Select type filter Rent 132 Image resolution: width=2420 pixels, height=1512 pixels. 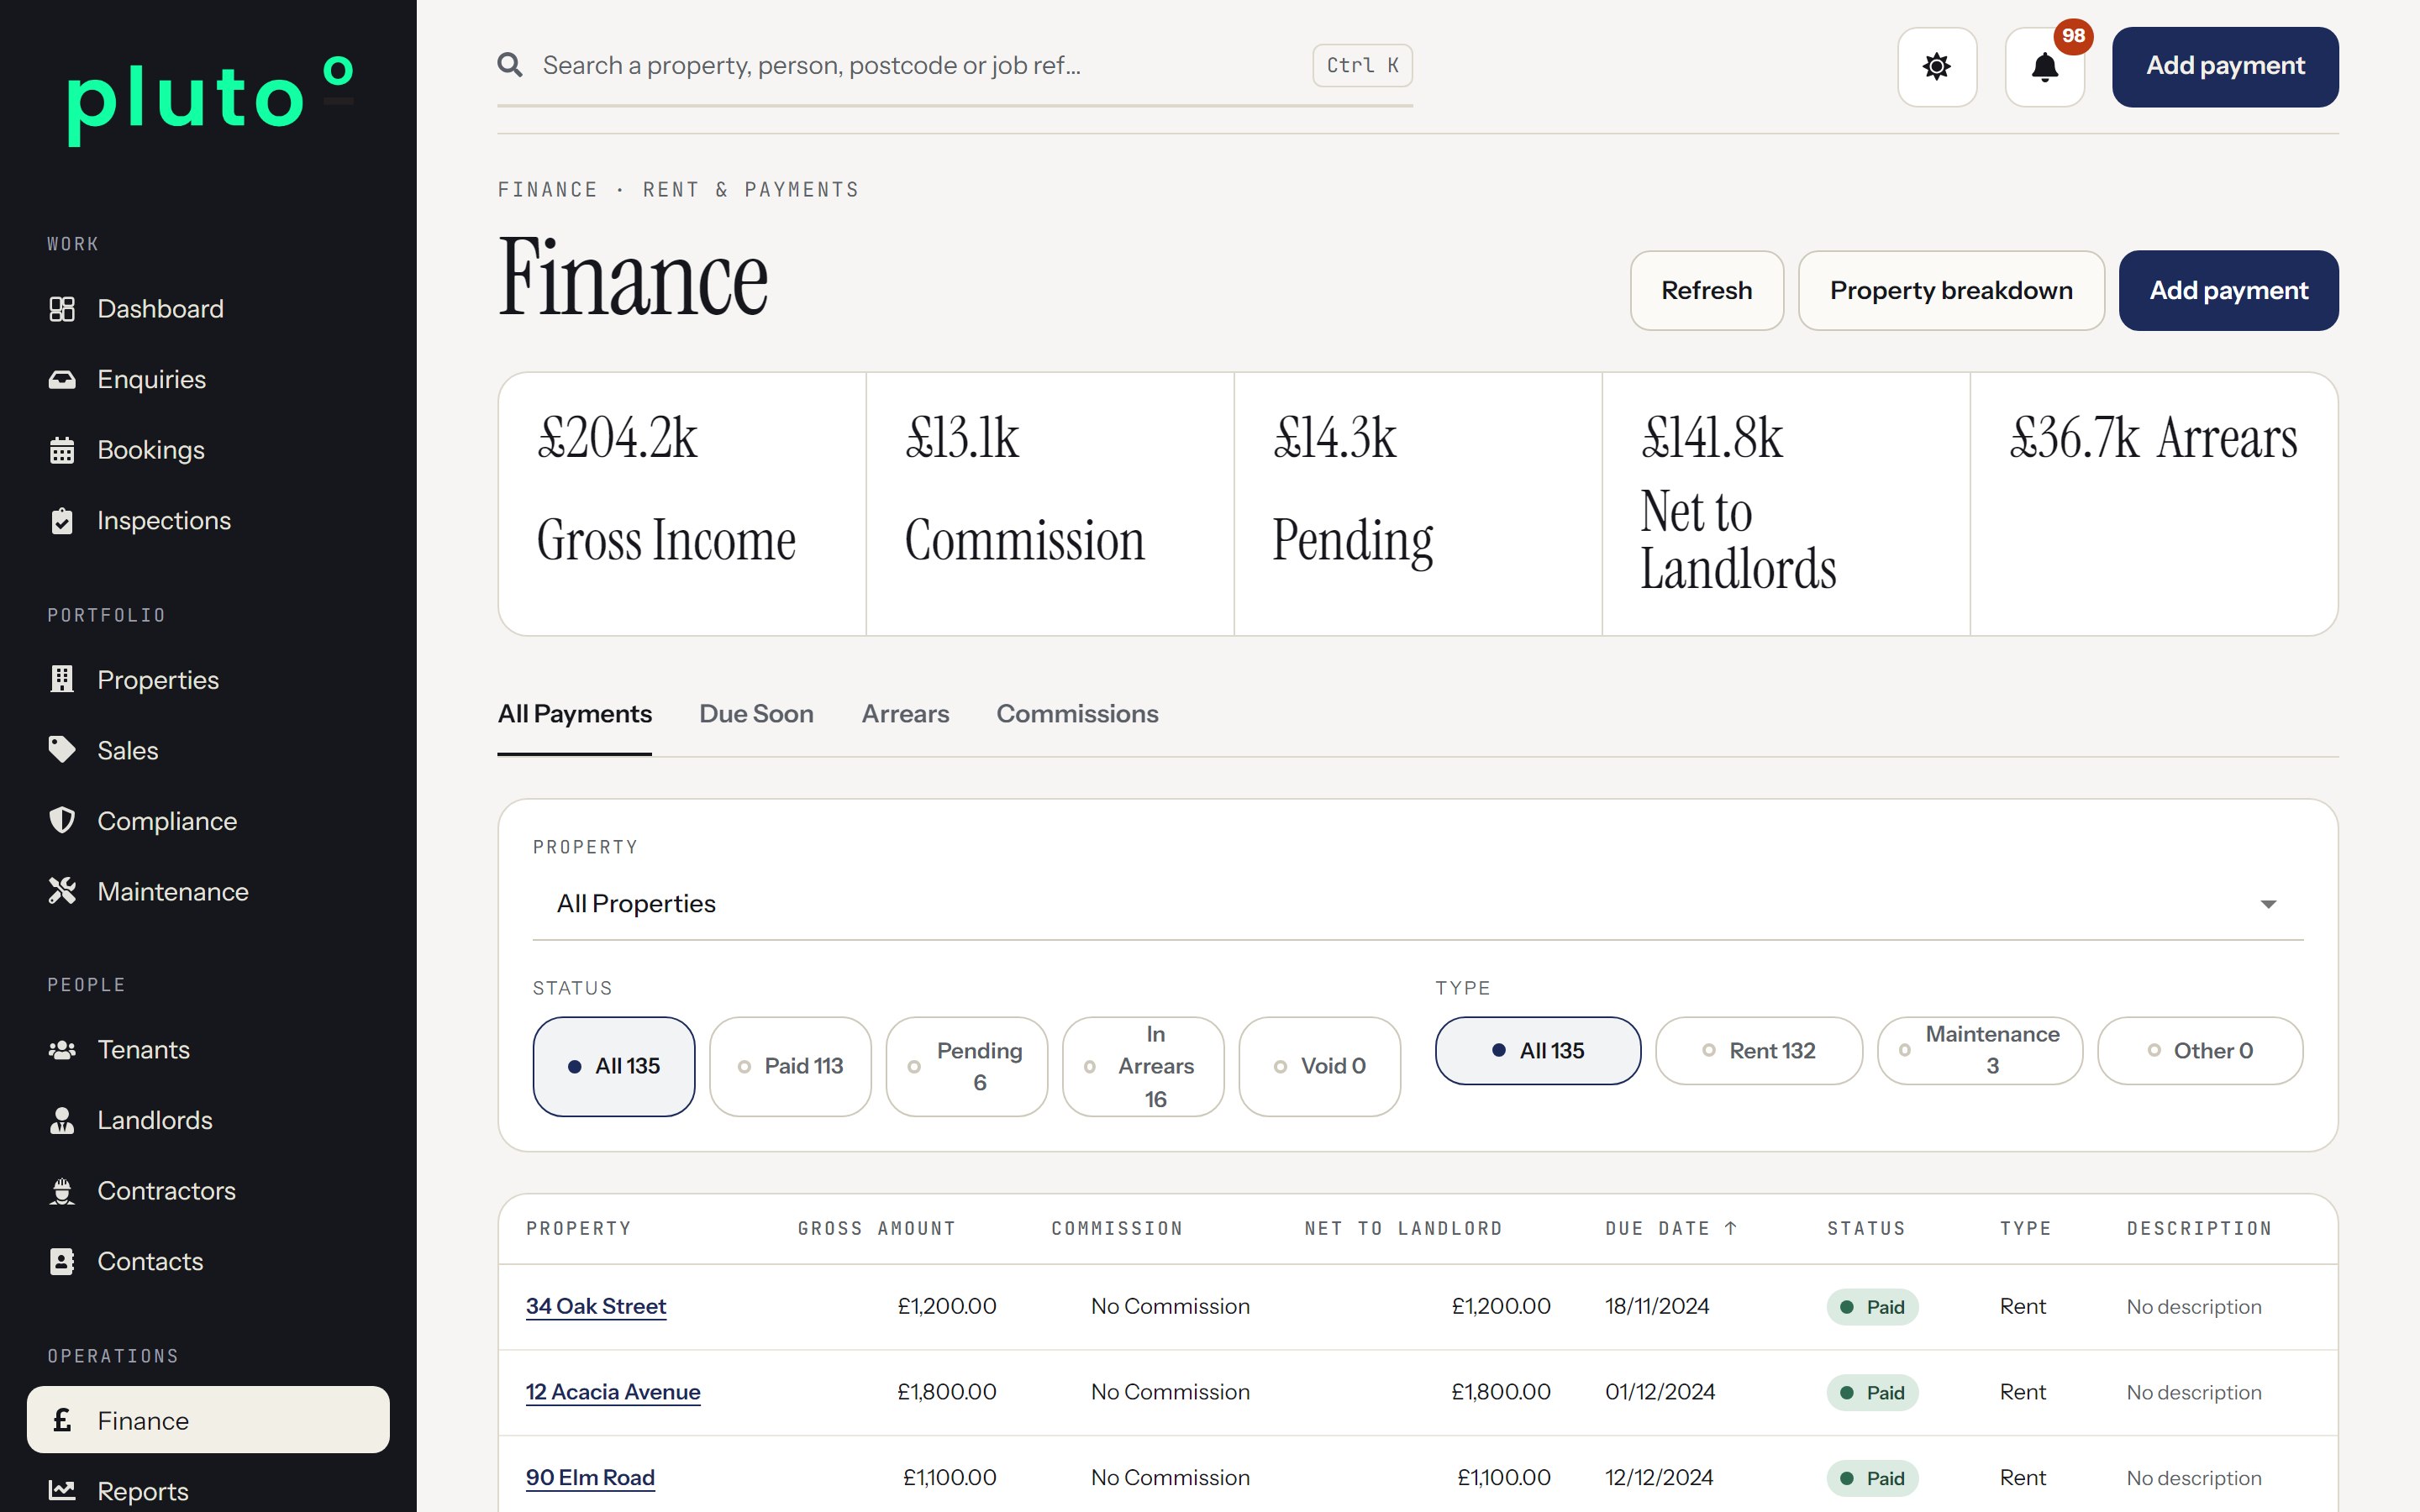[1759, 1051]
